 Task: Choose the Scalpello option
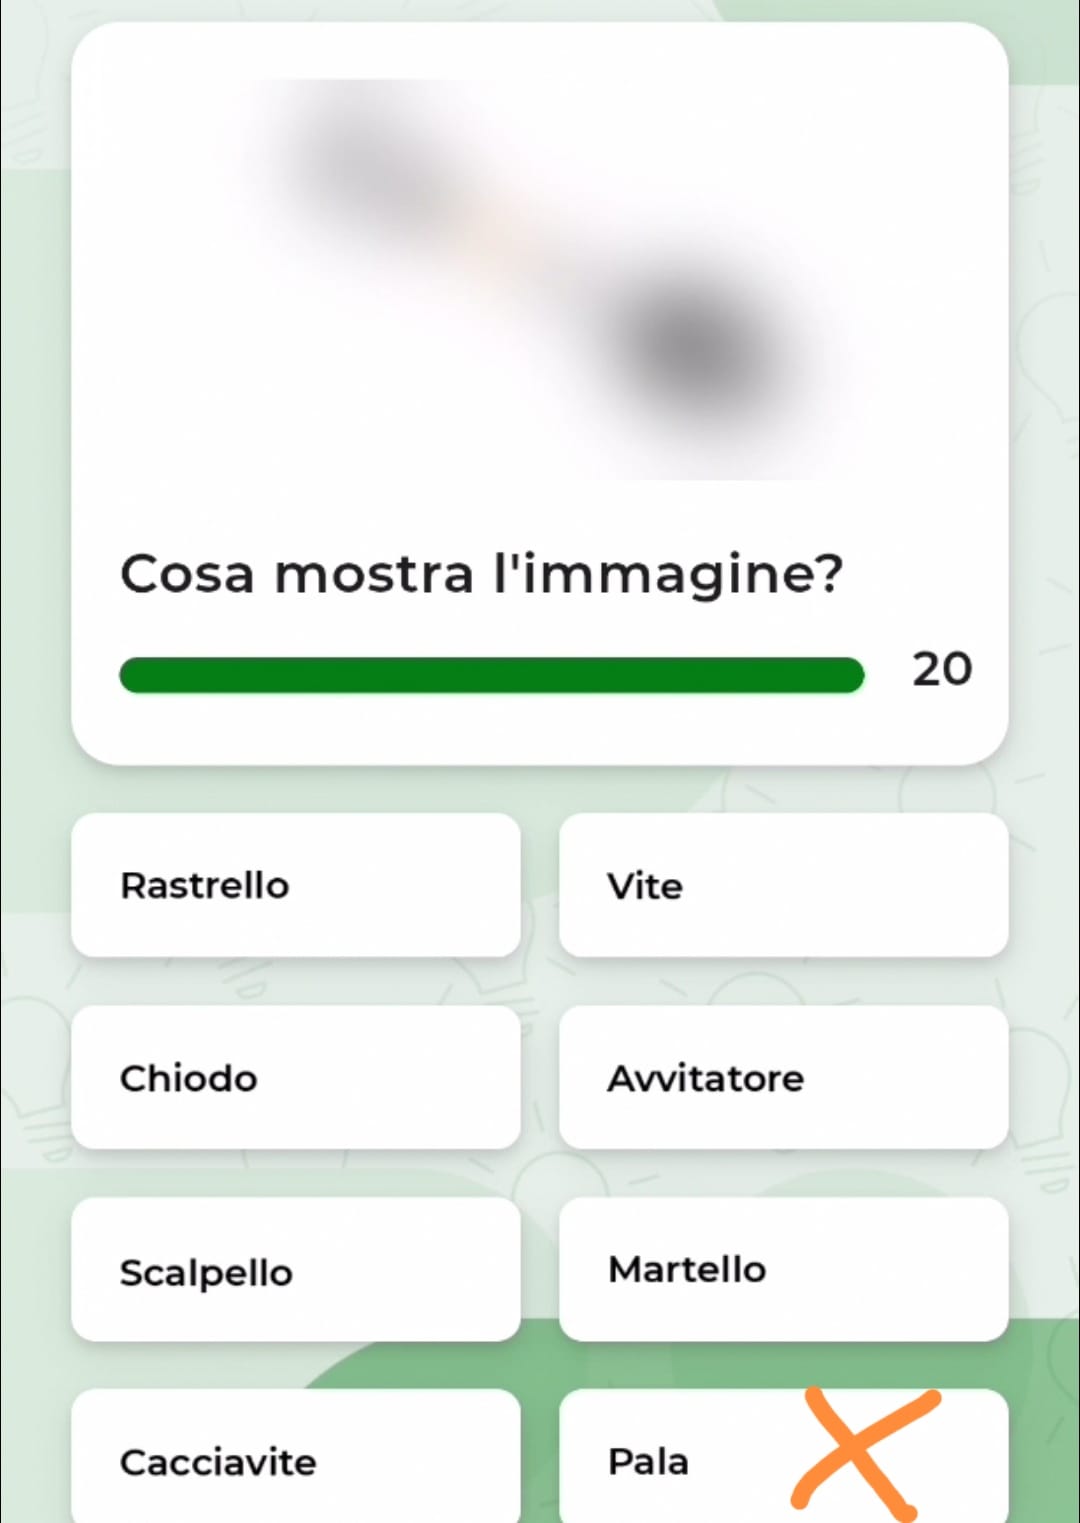click(296, 1270)
